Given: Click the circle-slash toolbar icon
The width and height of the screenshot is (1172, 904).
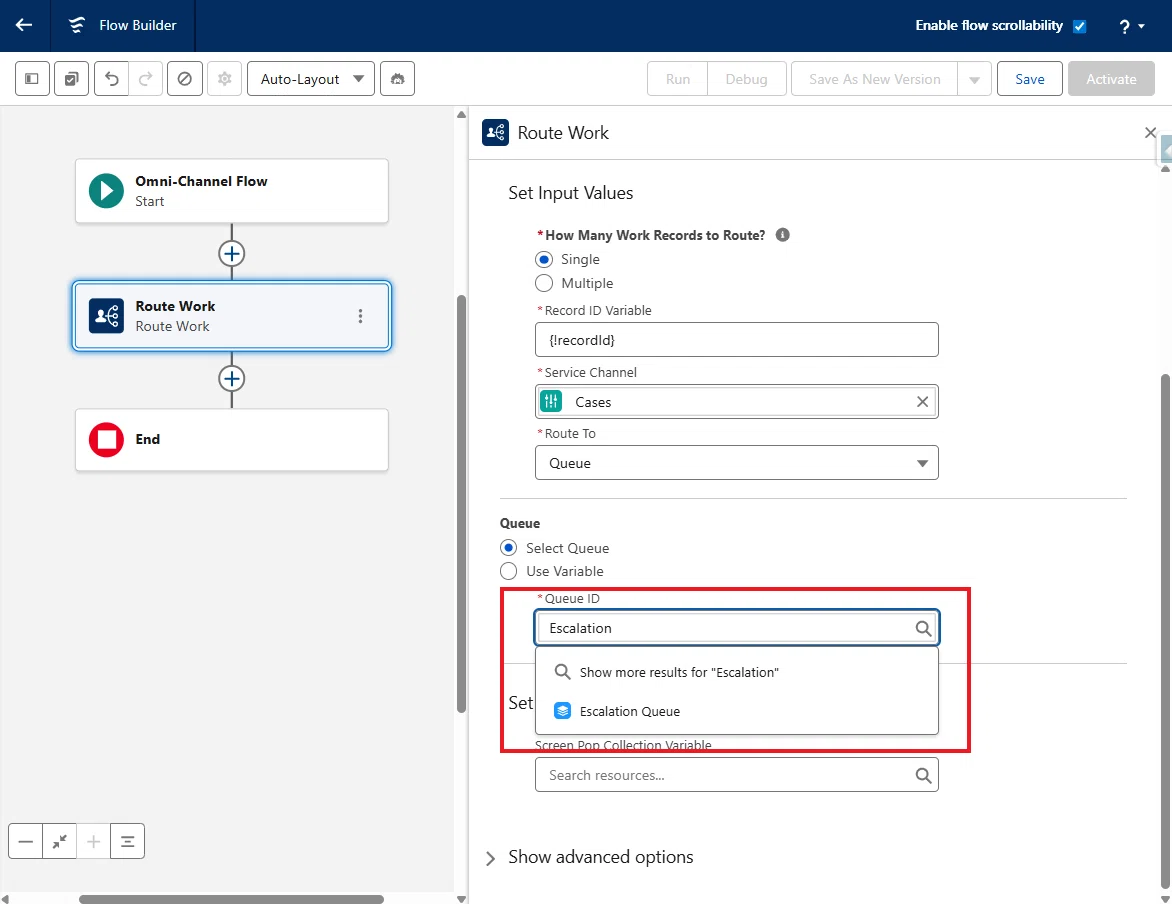Looking at the screenshot, I should (185, 79).
